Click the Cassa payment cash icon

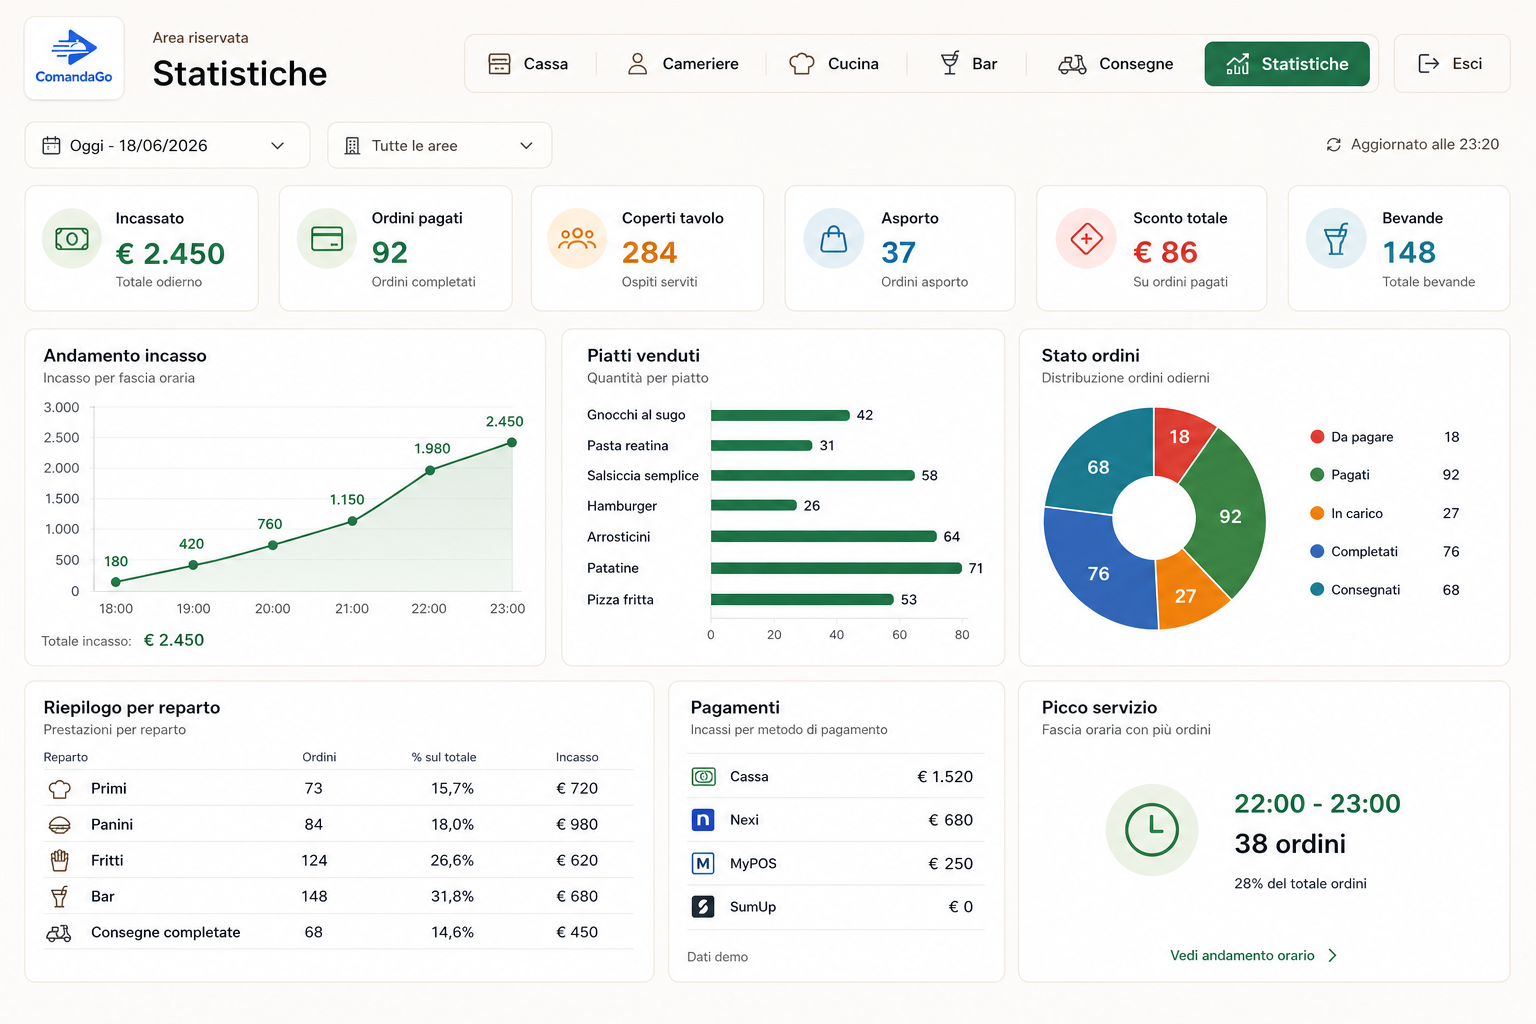pos(703,777)
